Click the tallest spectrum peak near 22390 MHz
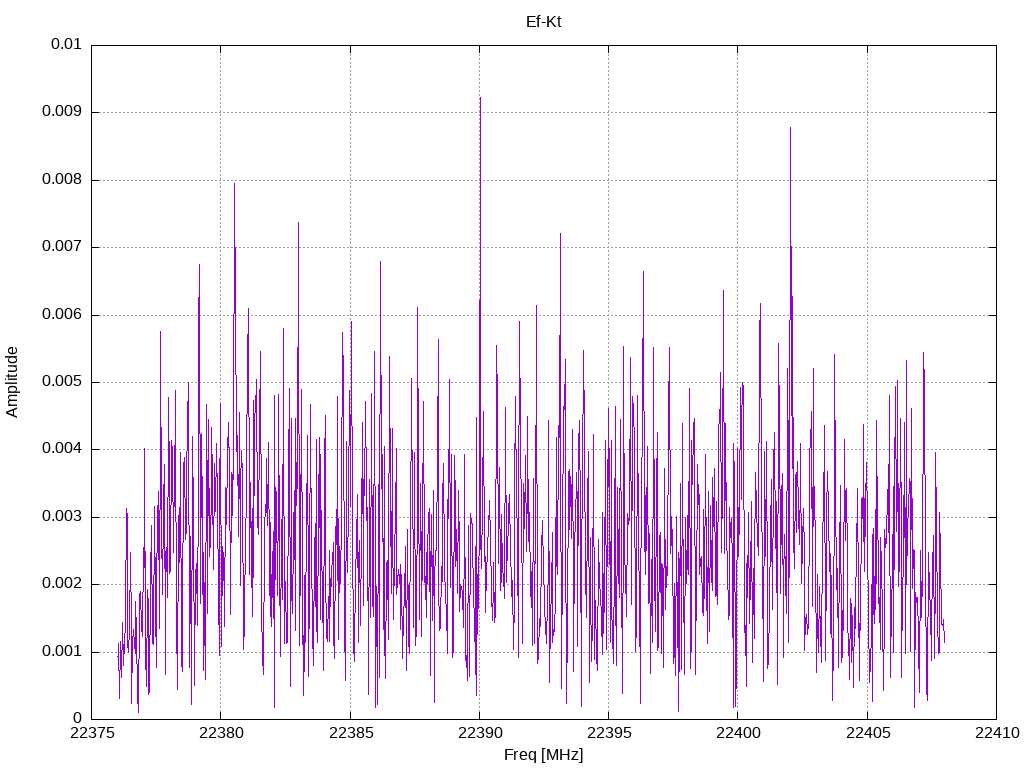 point(481,99)
